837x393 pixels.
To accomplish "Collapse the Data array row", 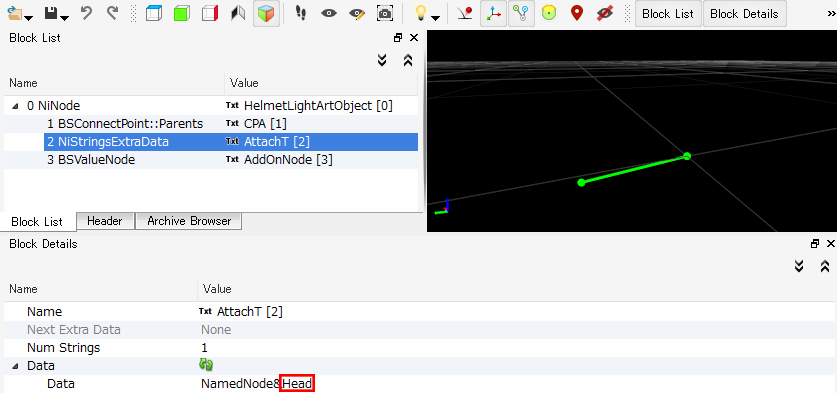I will tap(14, 366).
